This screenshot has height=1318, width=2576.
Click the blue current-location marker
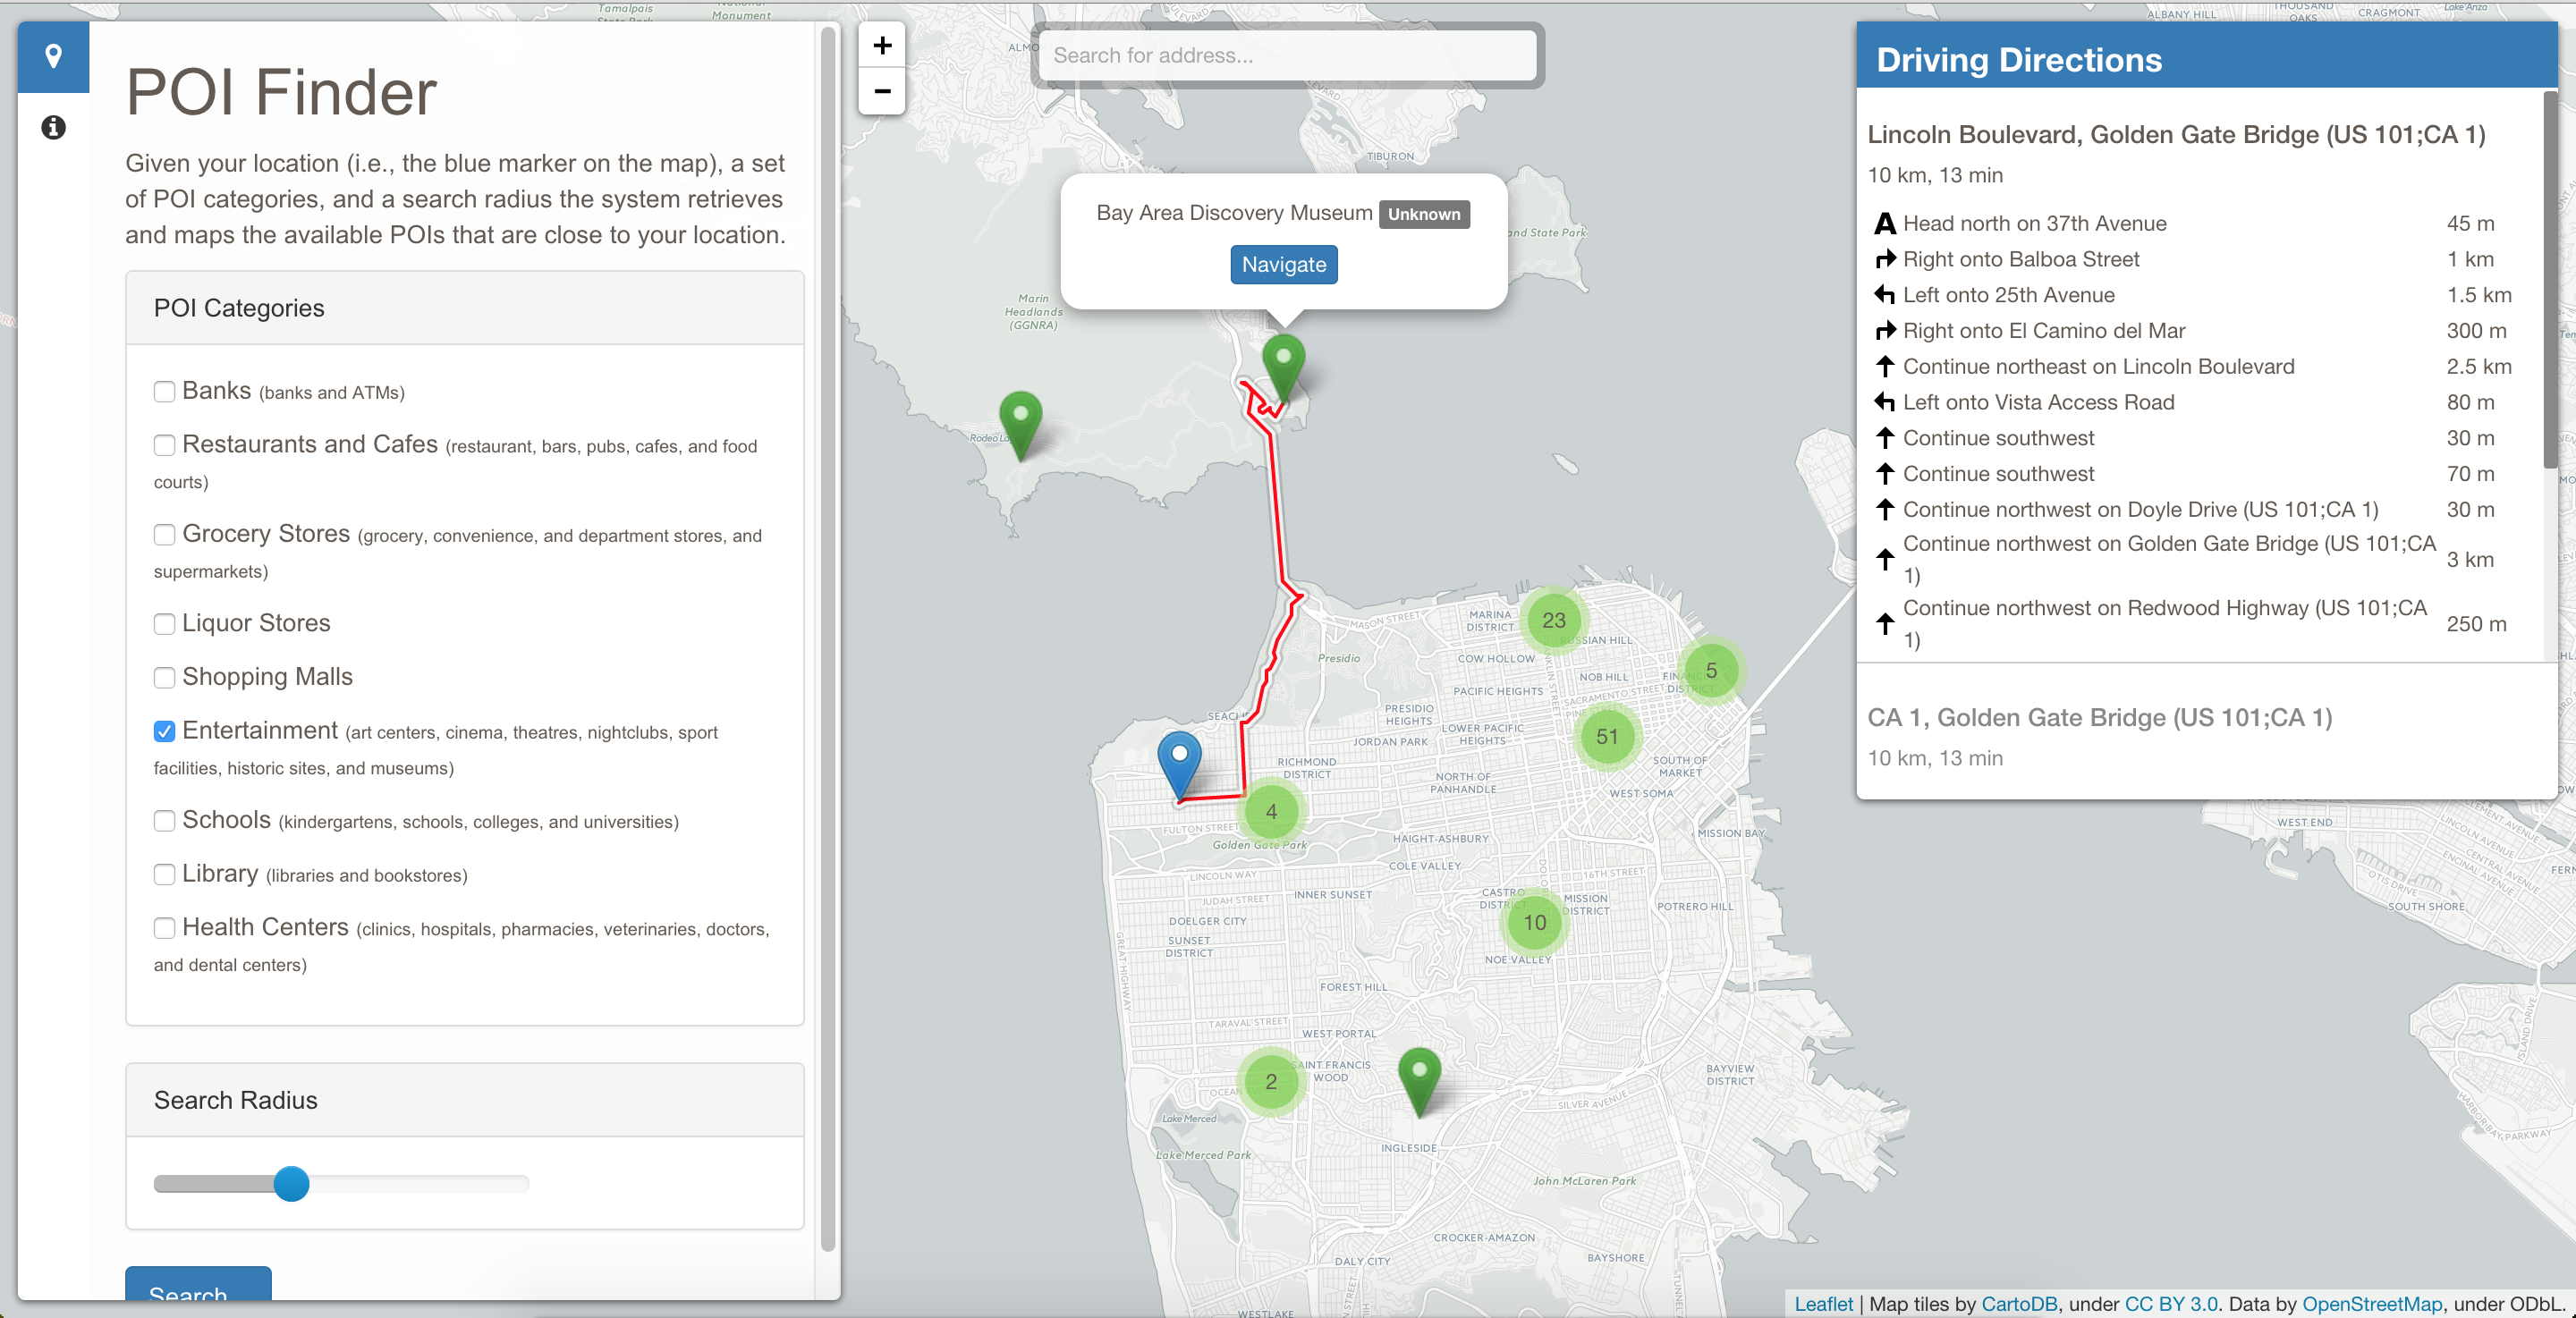coord(1179,761)
